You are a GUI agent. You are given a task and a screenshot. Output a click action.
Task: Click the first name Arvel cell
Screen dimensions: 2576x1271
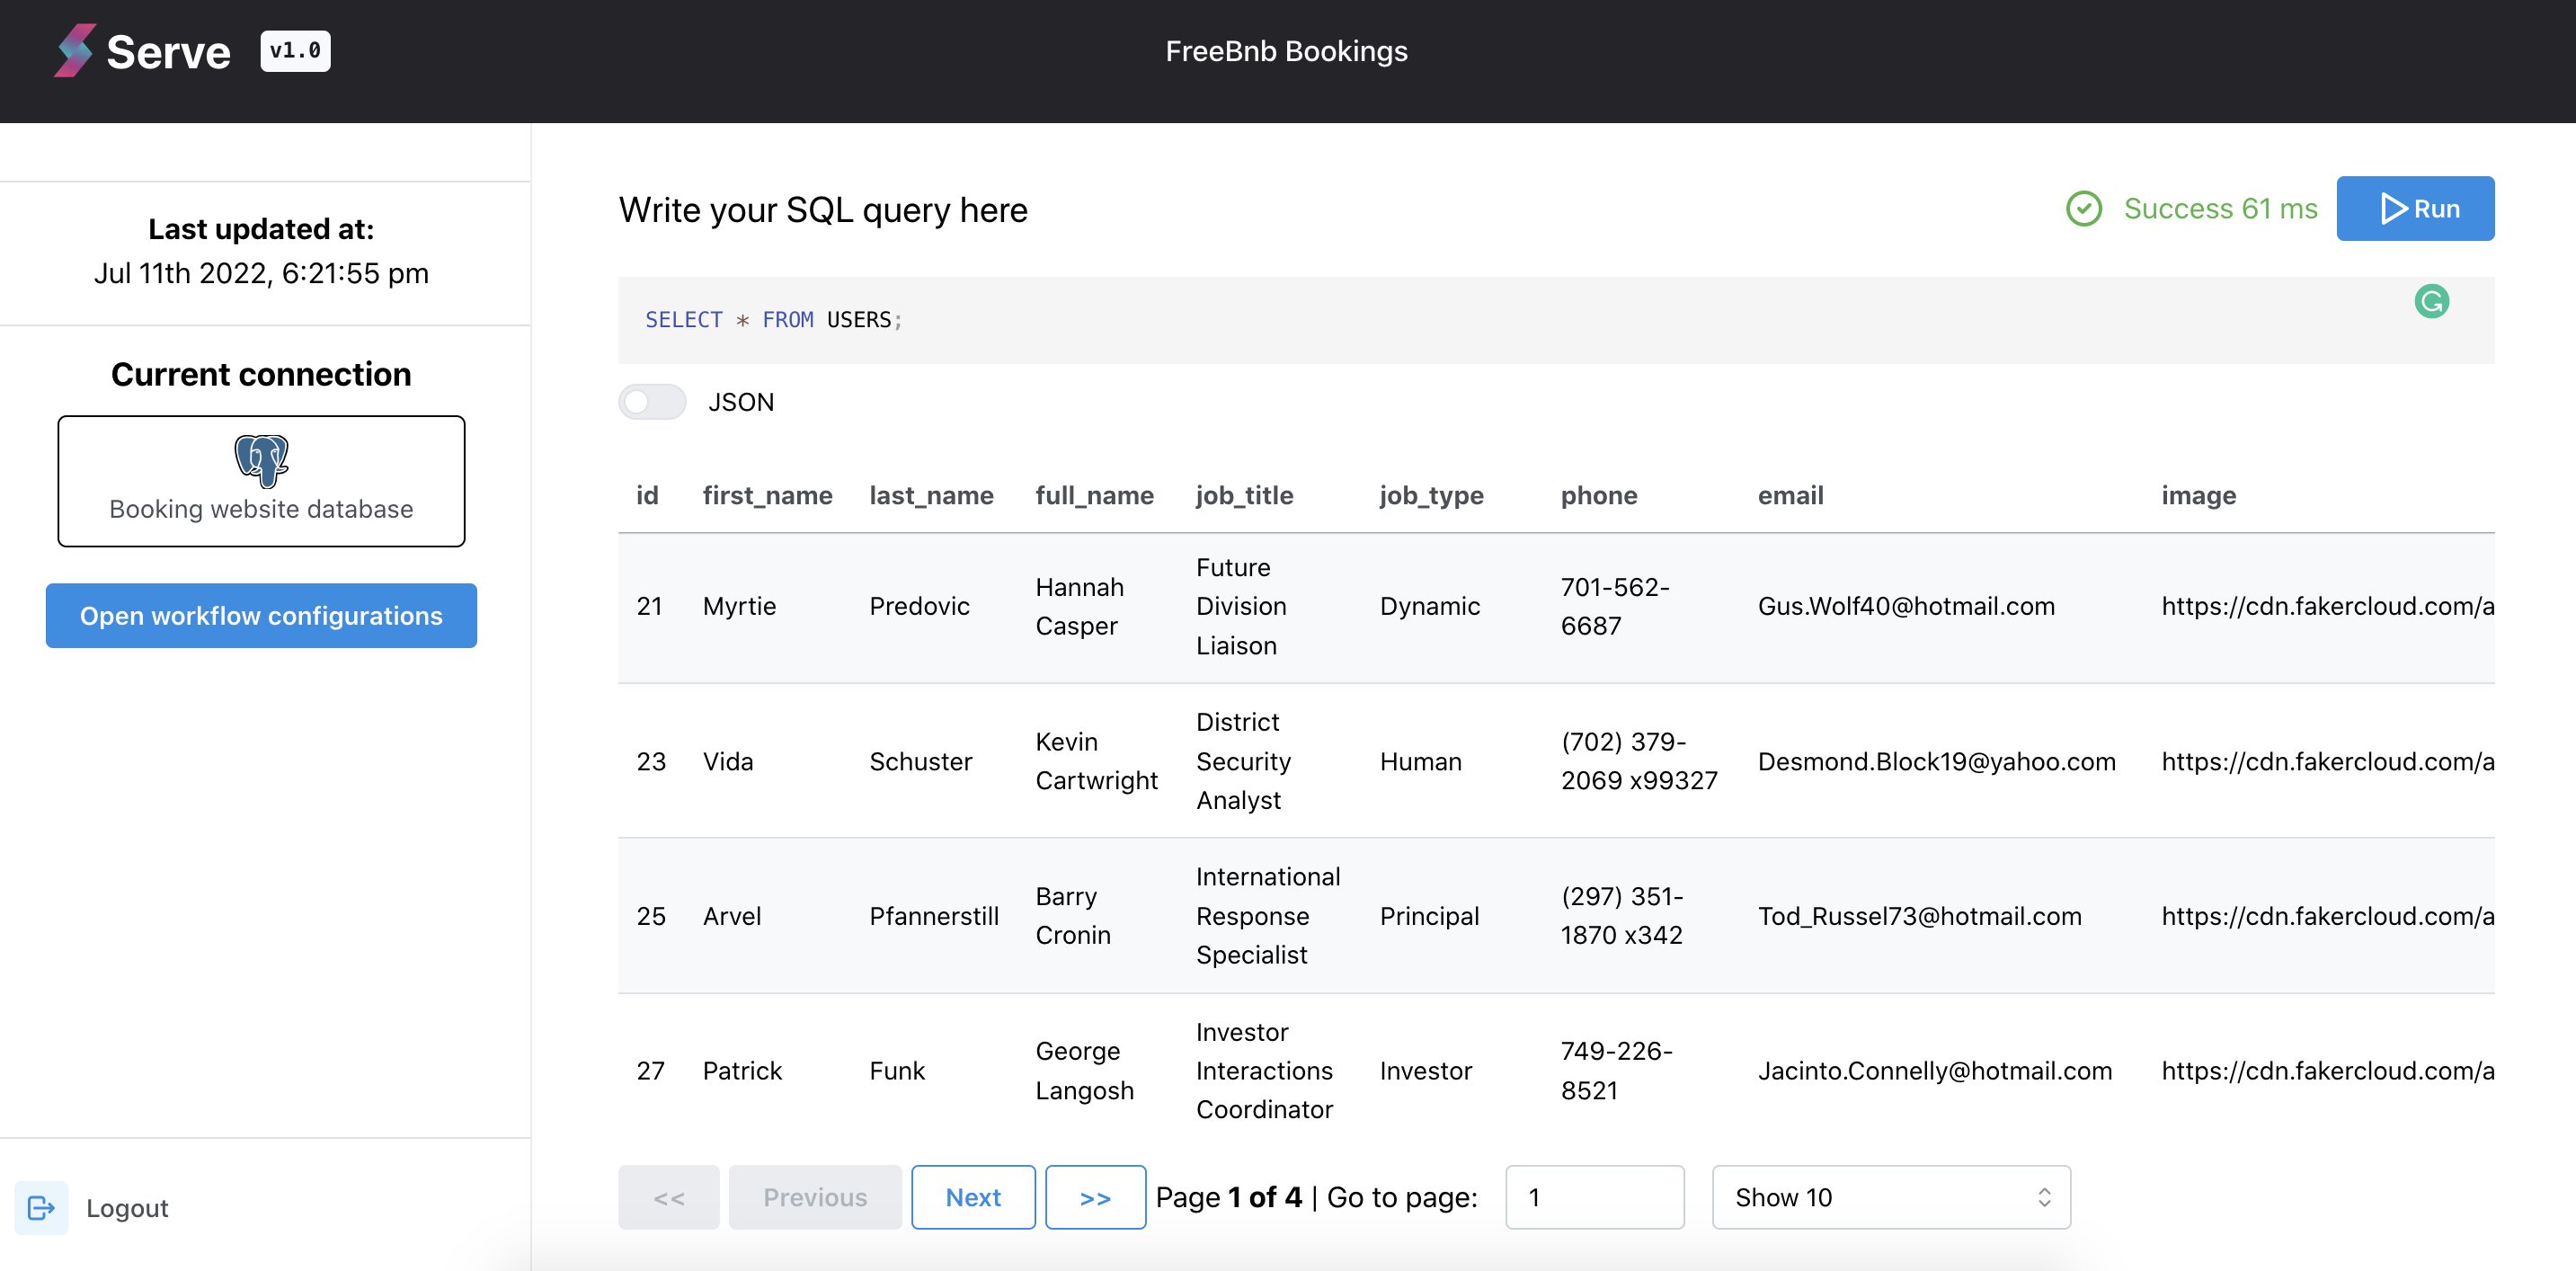point(731,916)
